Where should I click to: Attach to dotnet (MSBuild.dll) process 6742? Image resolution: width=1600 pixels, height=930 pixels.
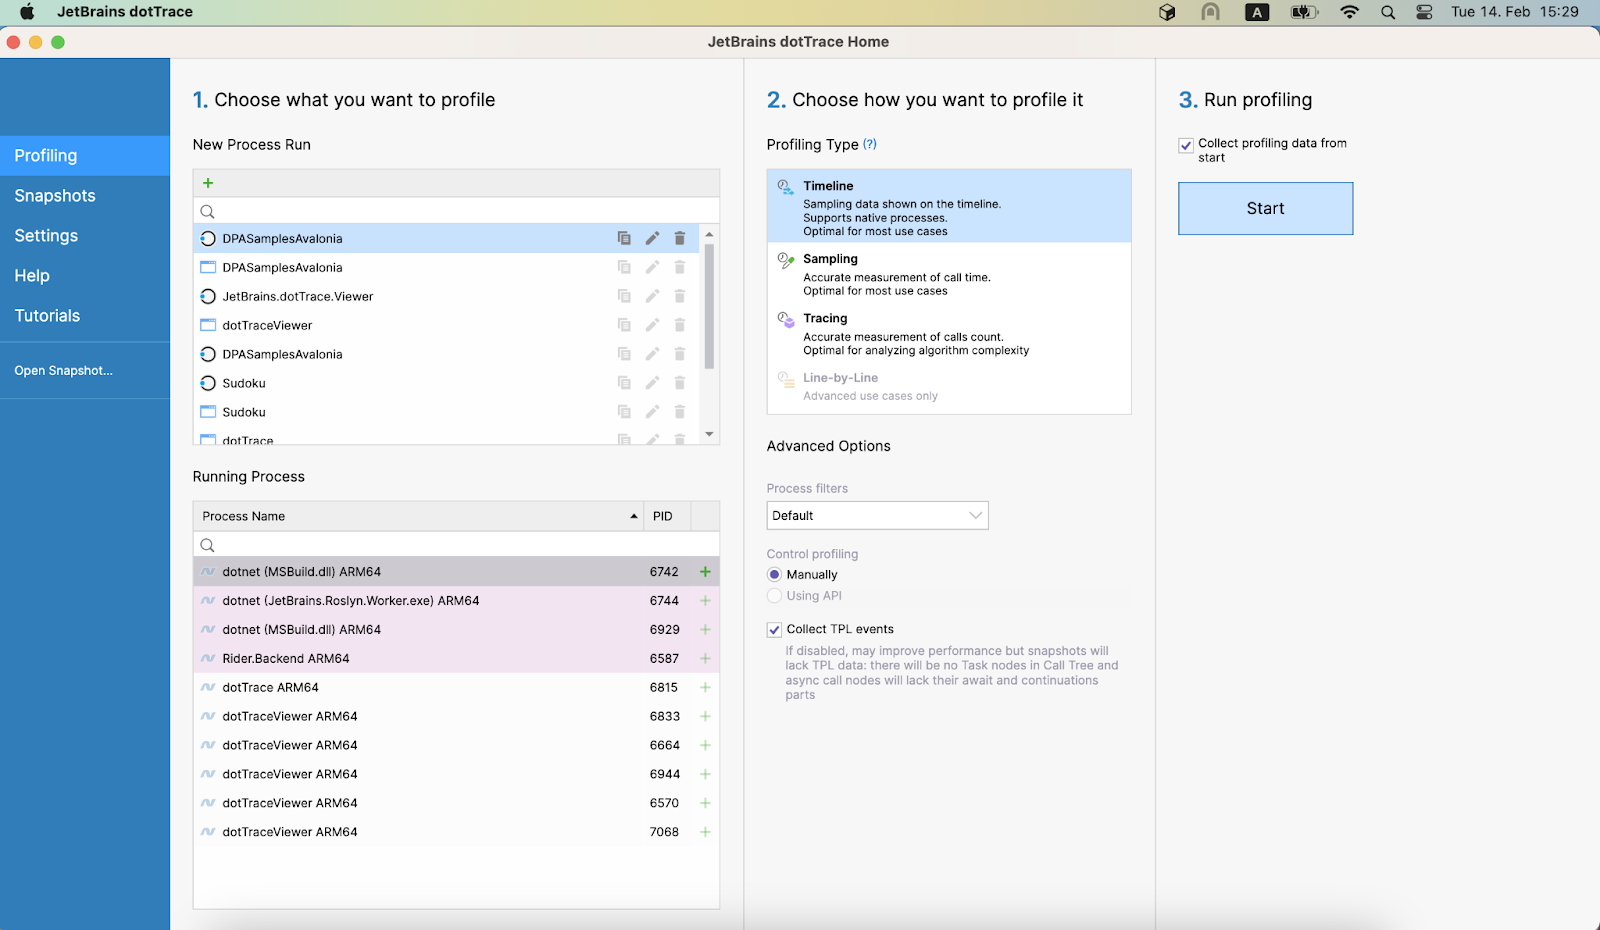tap(705, 572)
